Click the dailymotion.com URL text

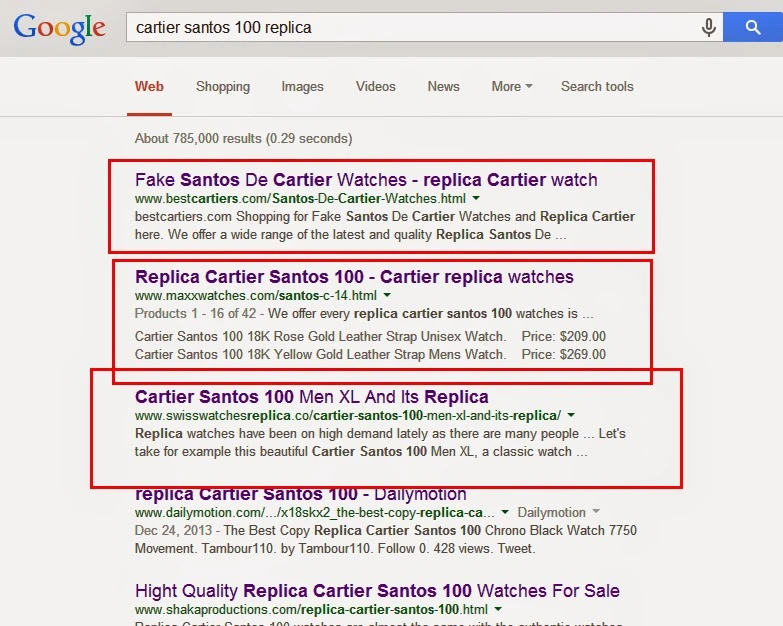tap(315, 512)
